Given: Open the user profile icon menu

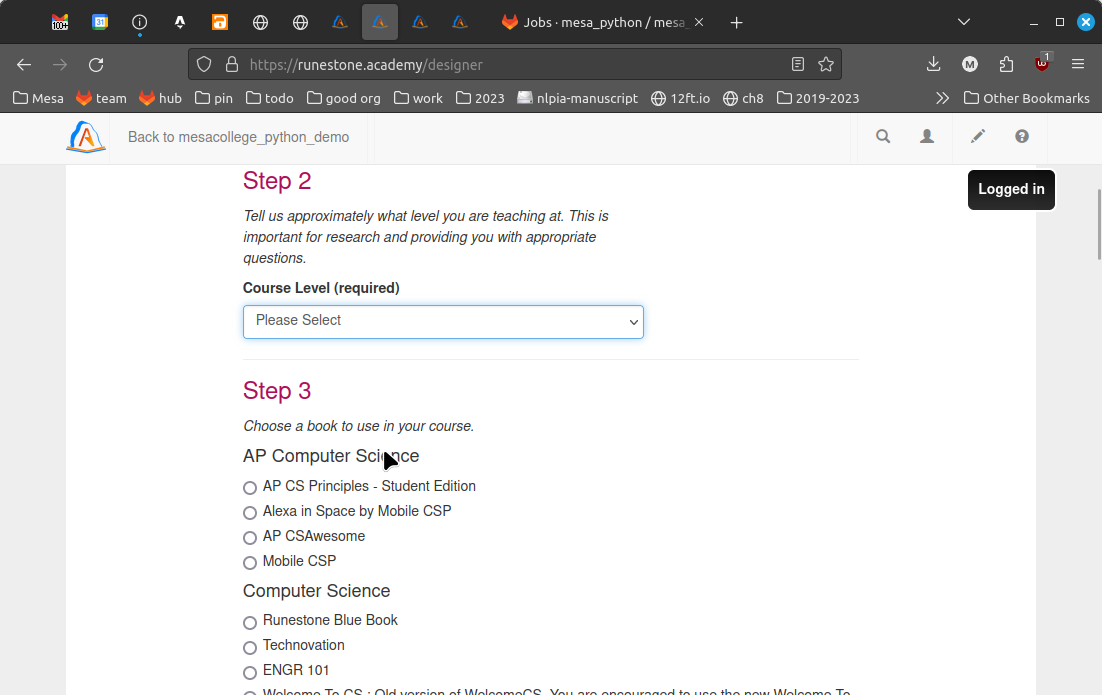Looking at the screenshot, I should (x=927, y=137).
